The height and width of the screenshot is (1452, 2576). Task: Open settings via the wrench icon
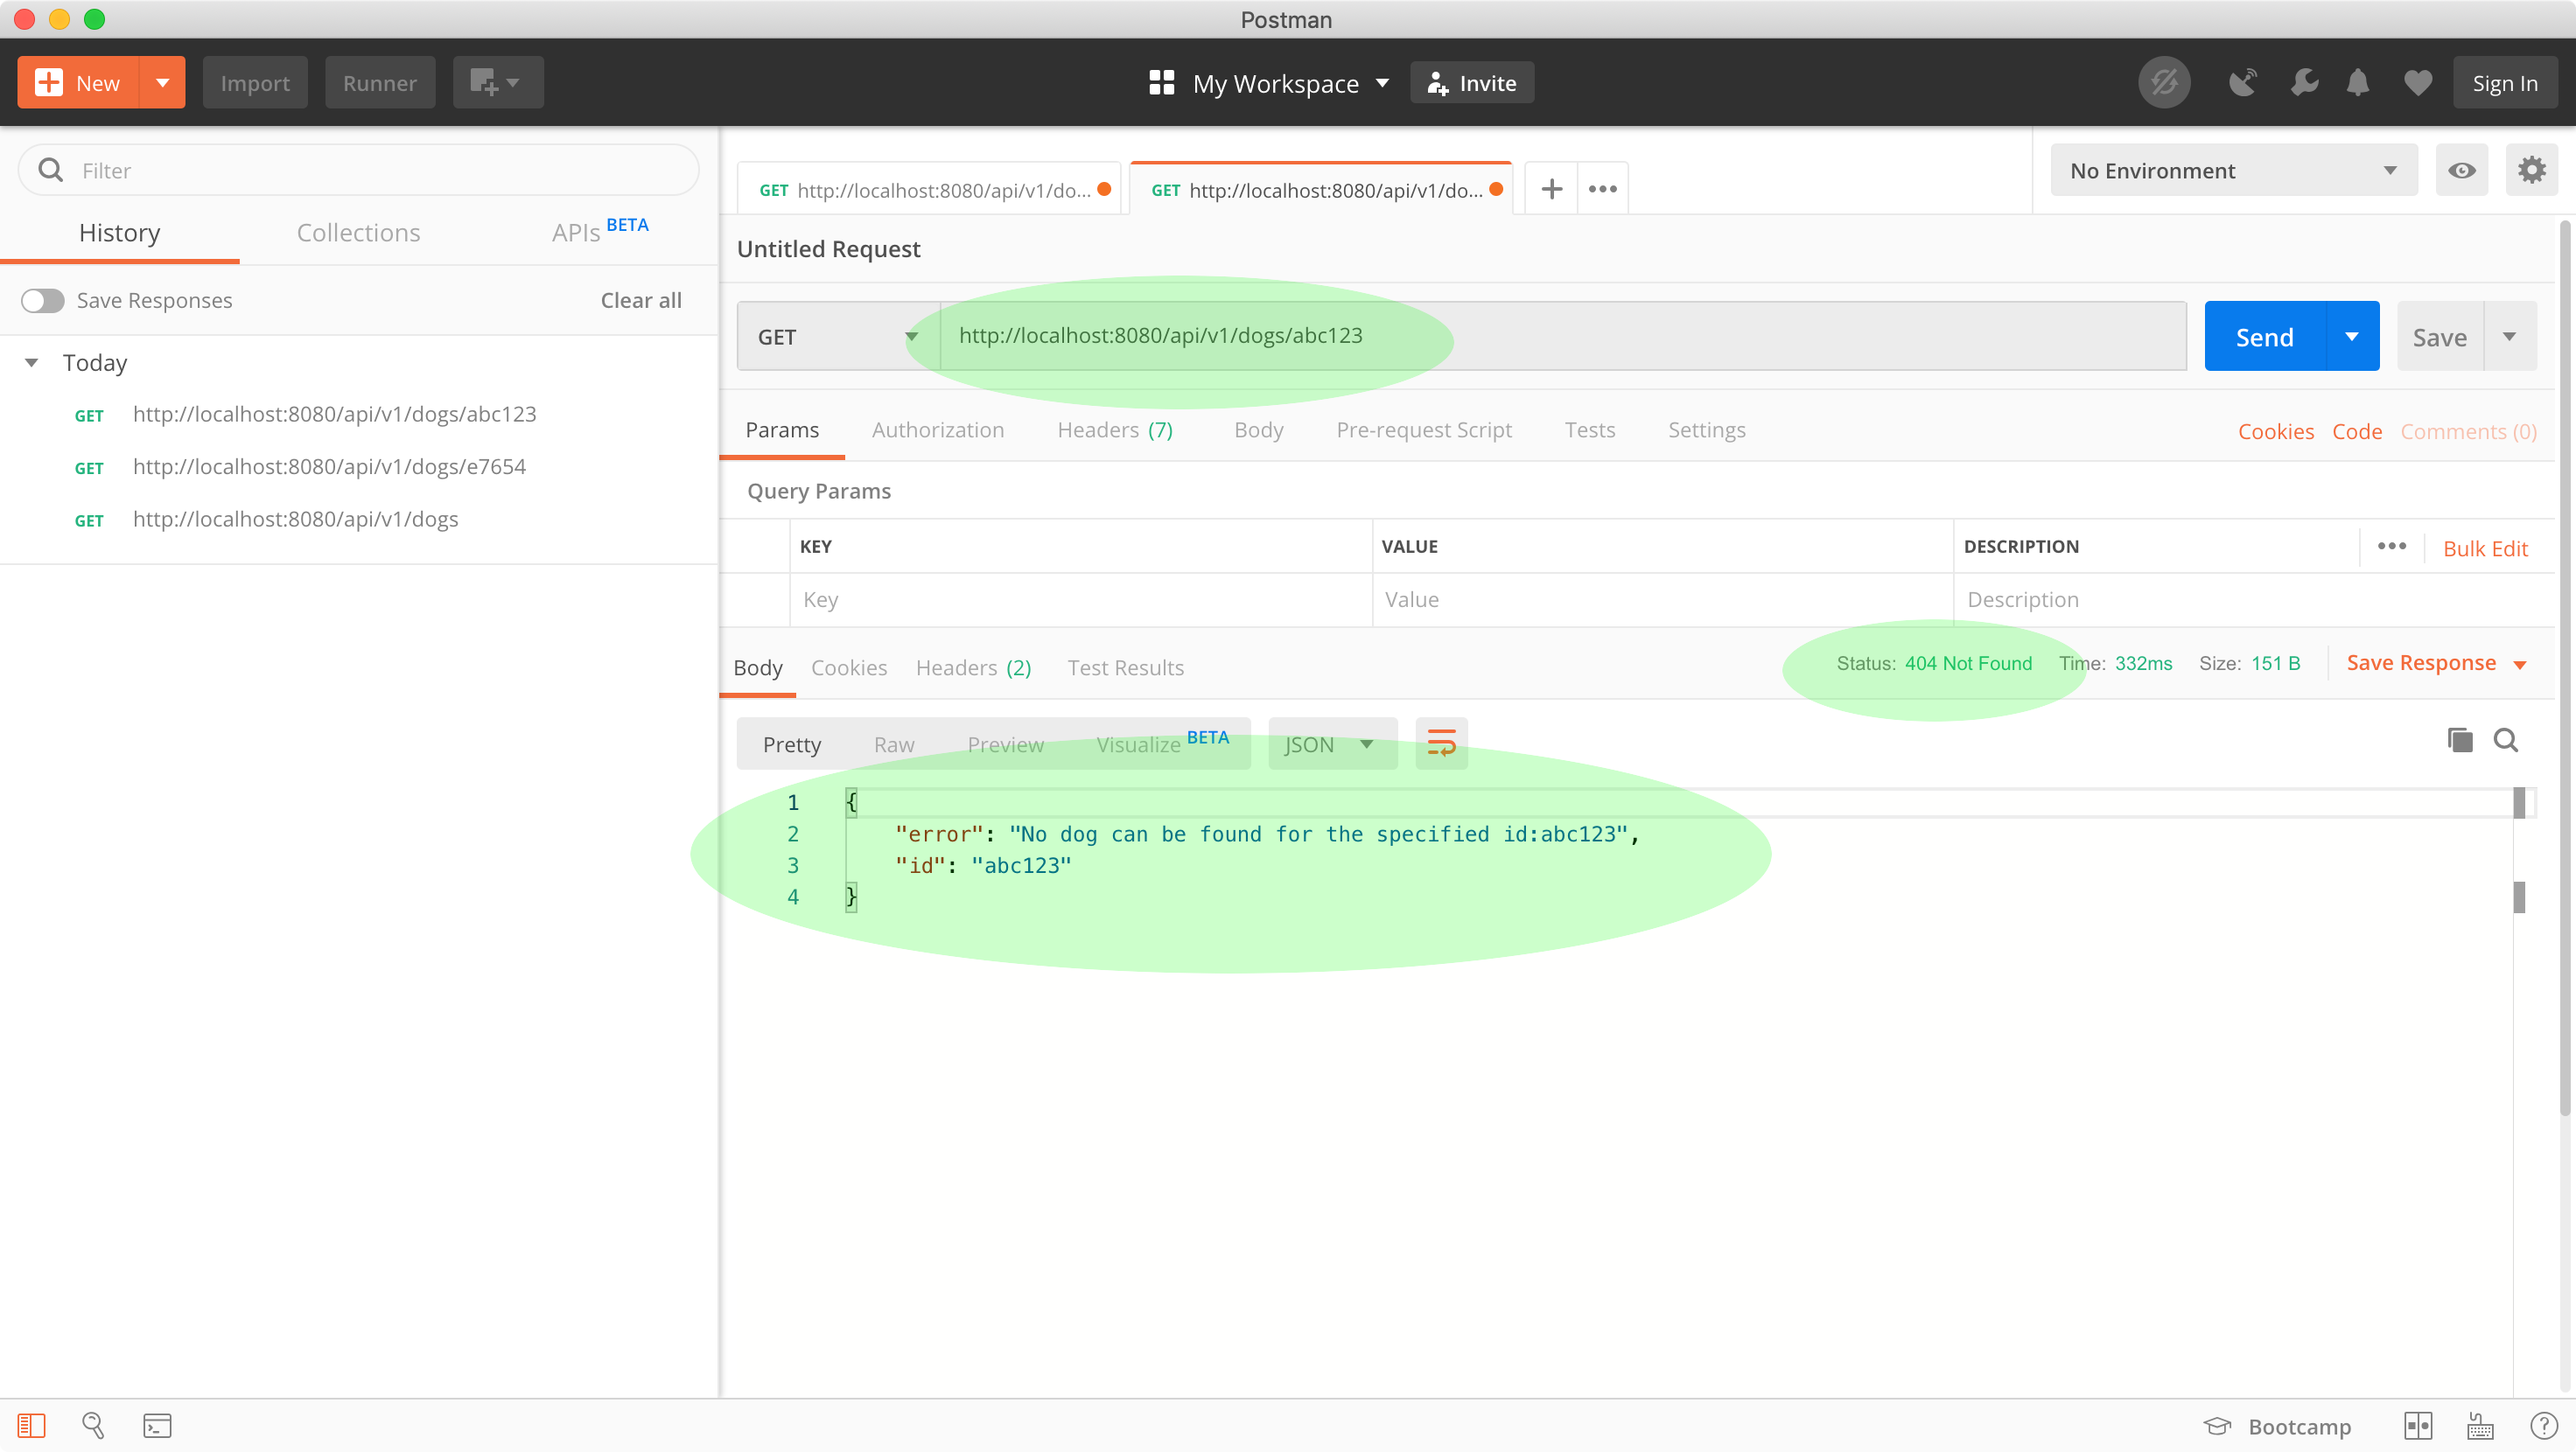(2304, 83)
